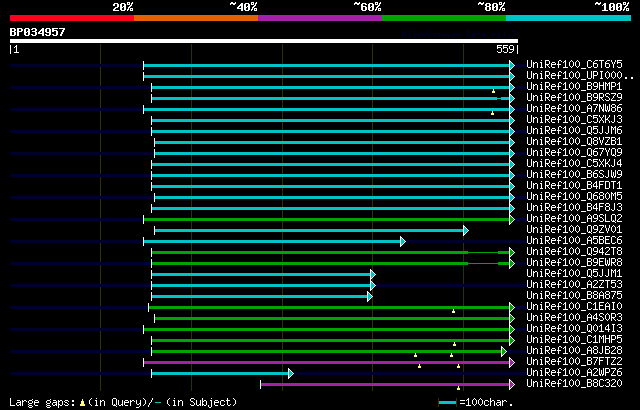Viewport: 640px width, 410px height.
Task: Click the orange ~40% identity legend segment
Action: (196, 18)
